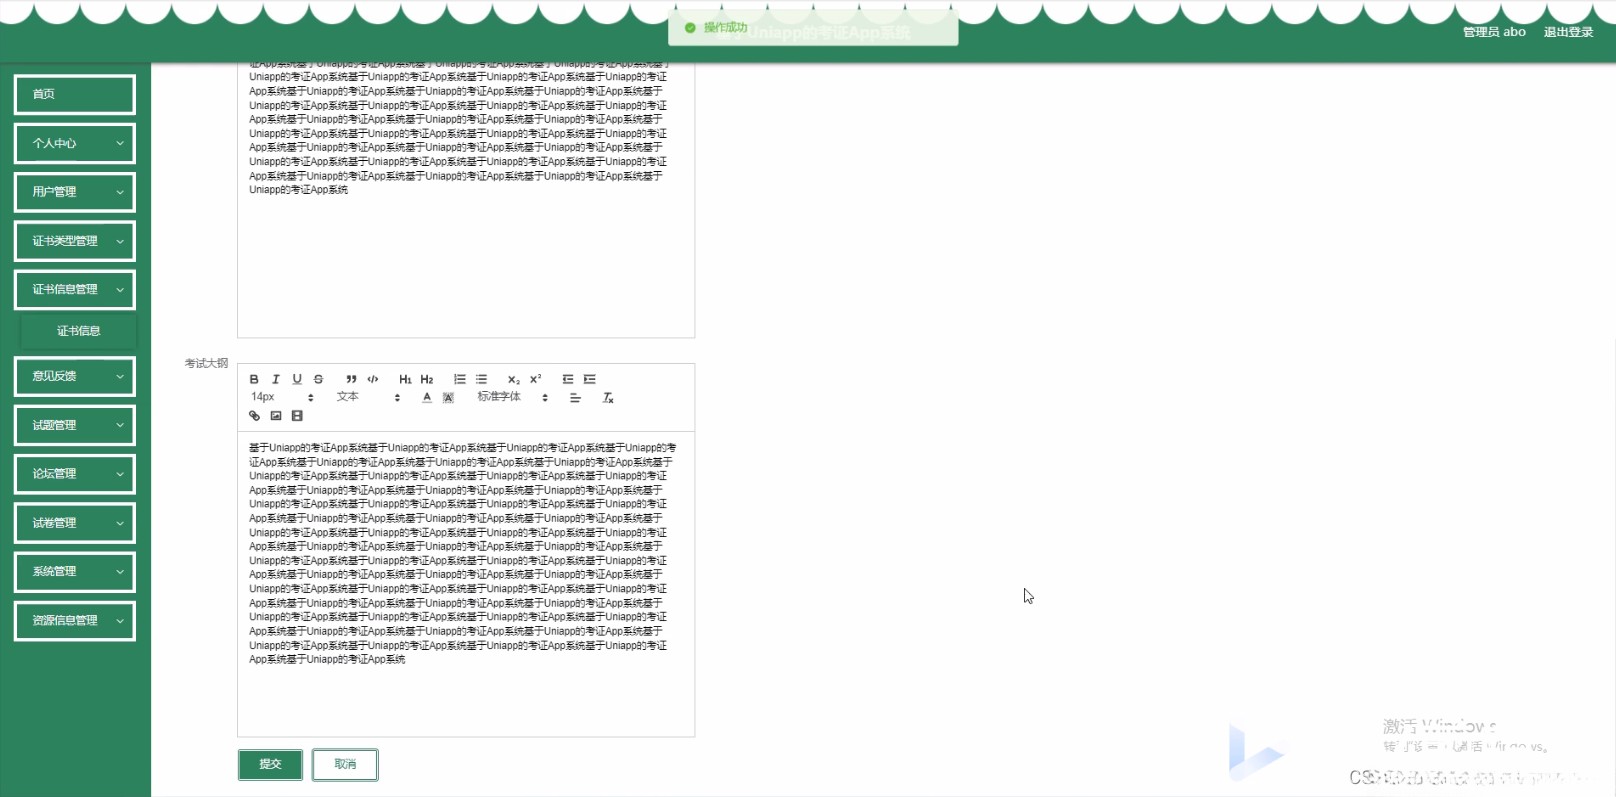
Task: Increase the text indent
Action: (x=590, y=379)
